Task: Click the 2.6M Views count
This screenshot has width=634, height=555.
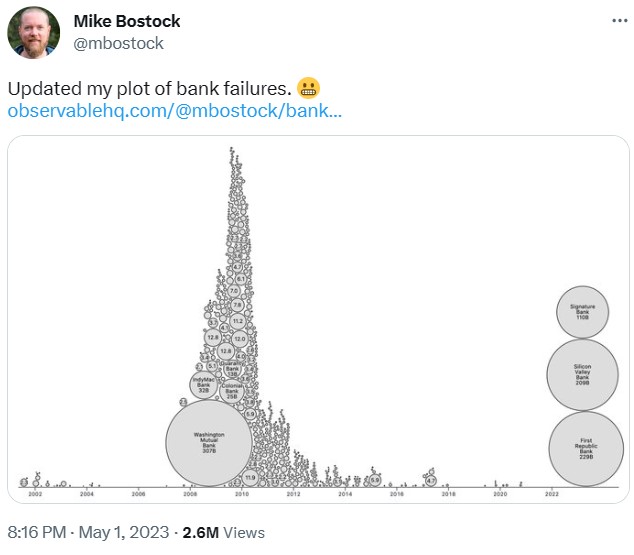Action: (224, 533)
